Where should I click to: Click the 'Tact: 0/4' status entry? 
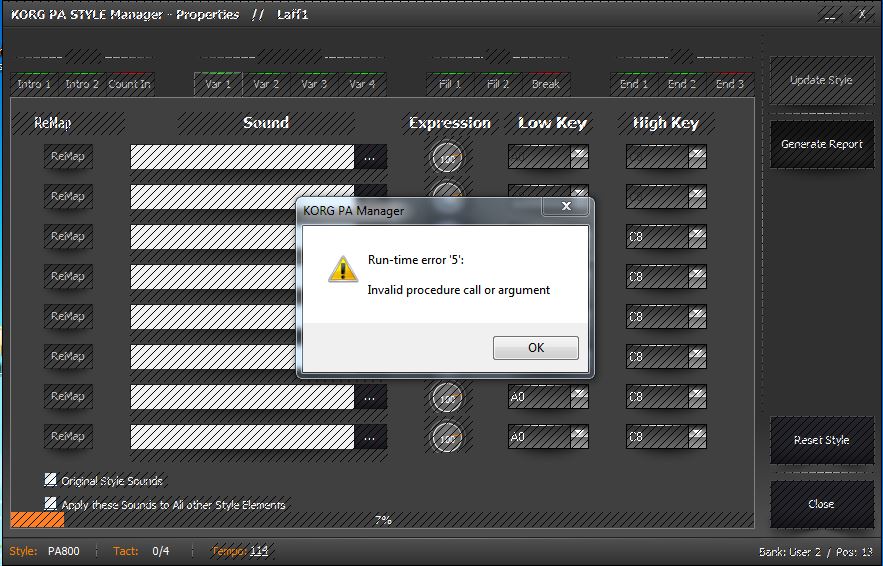click(141, 551)
